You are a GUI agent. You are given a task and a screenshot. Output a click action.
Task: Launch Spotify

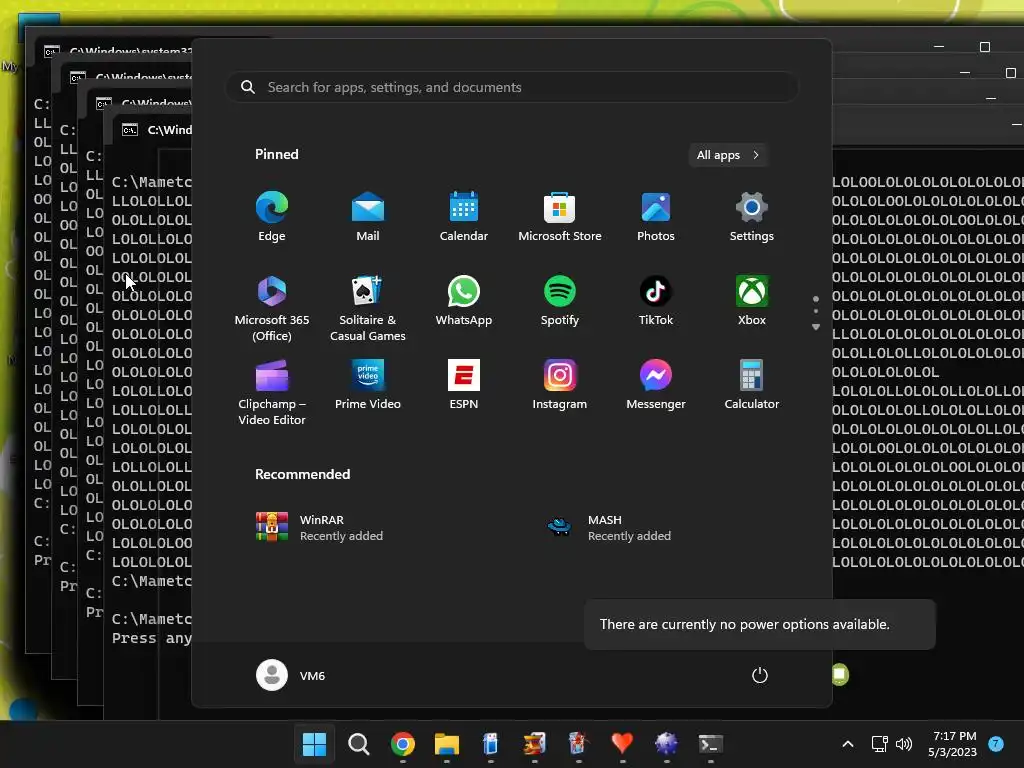click(x=560, y=300)
